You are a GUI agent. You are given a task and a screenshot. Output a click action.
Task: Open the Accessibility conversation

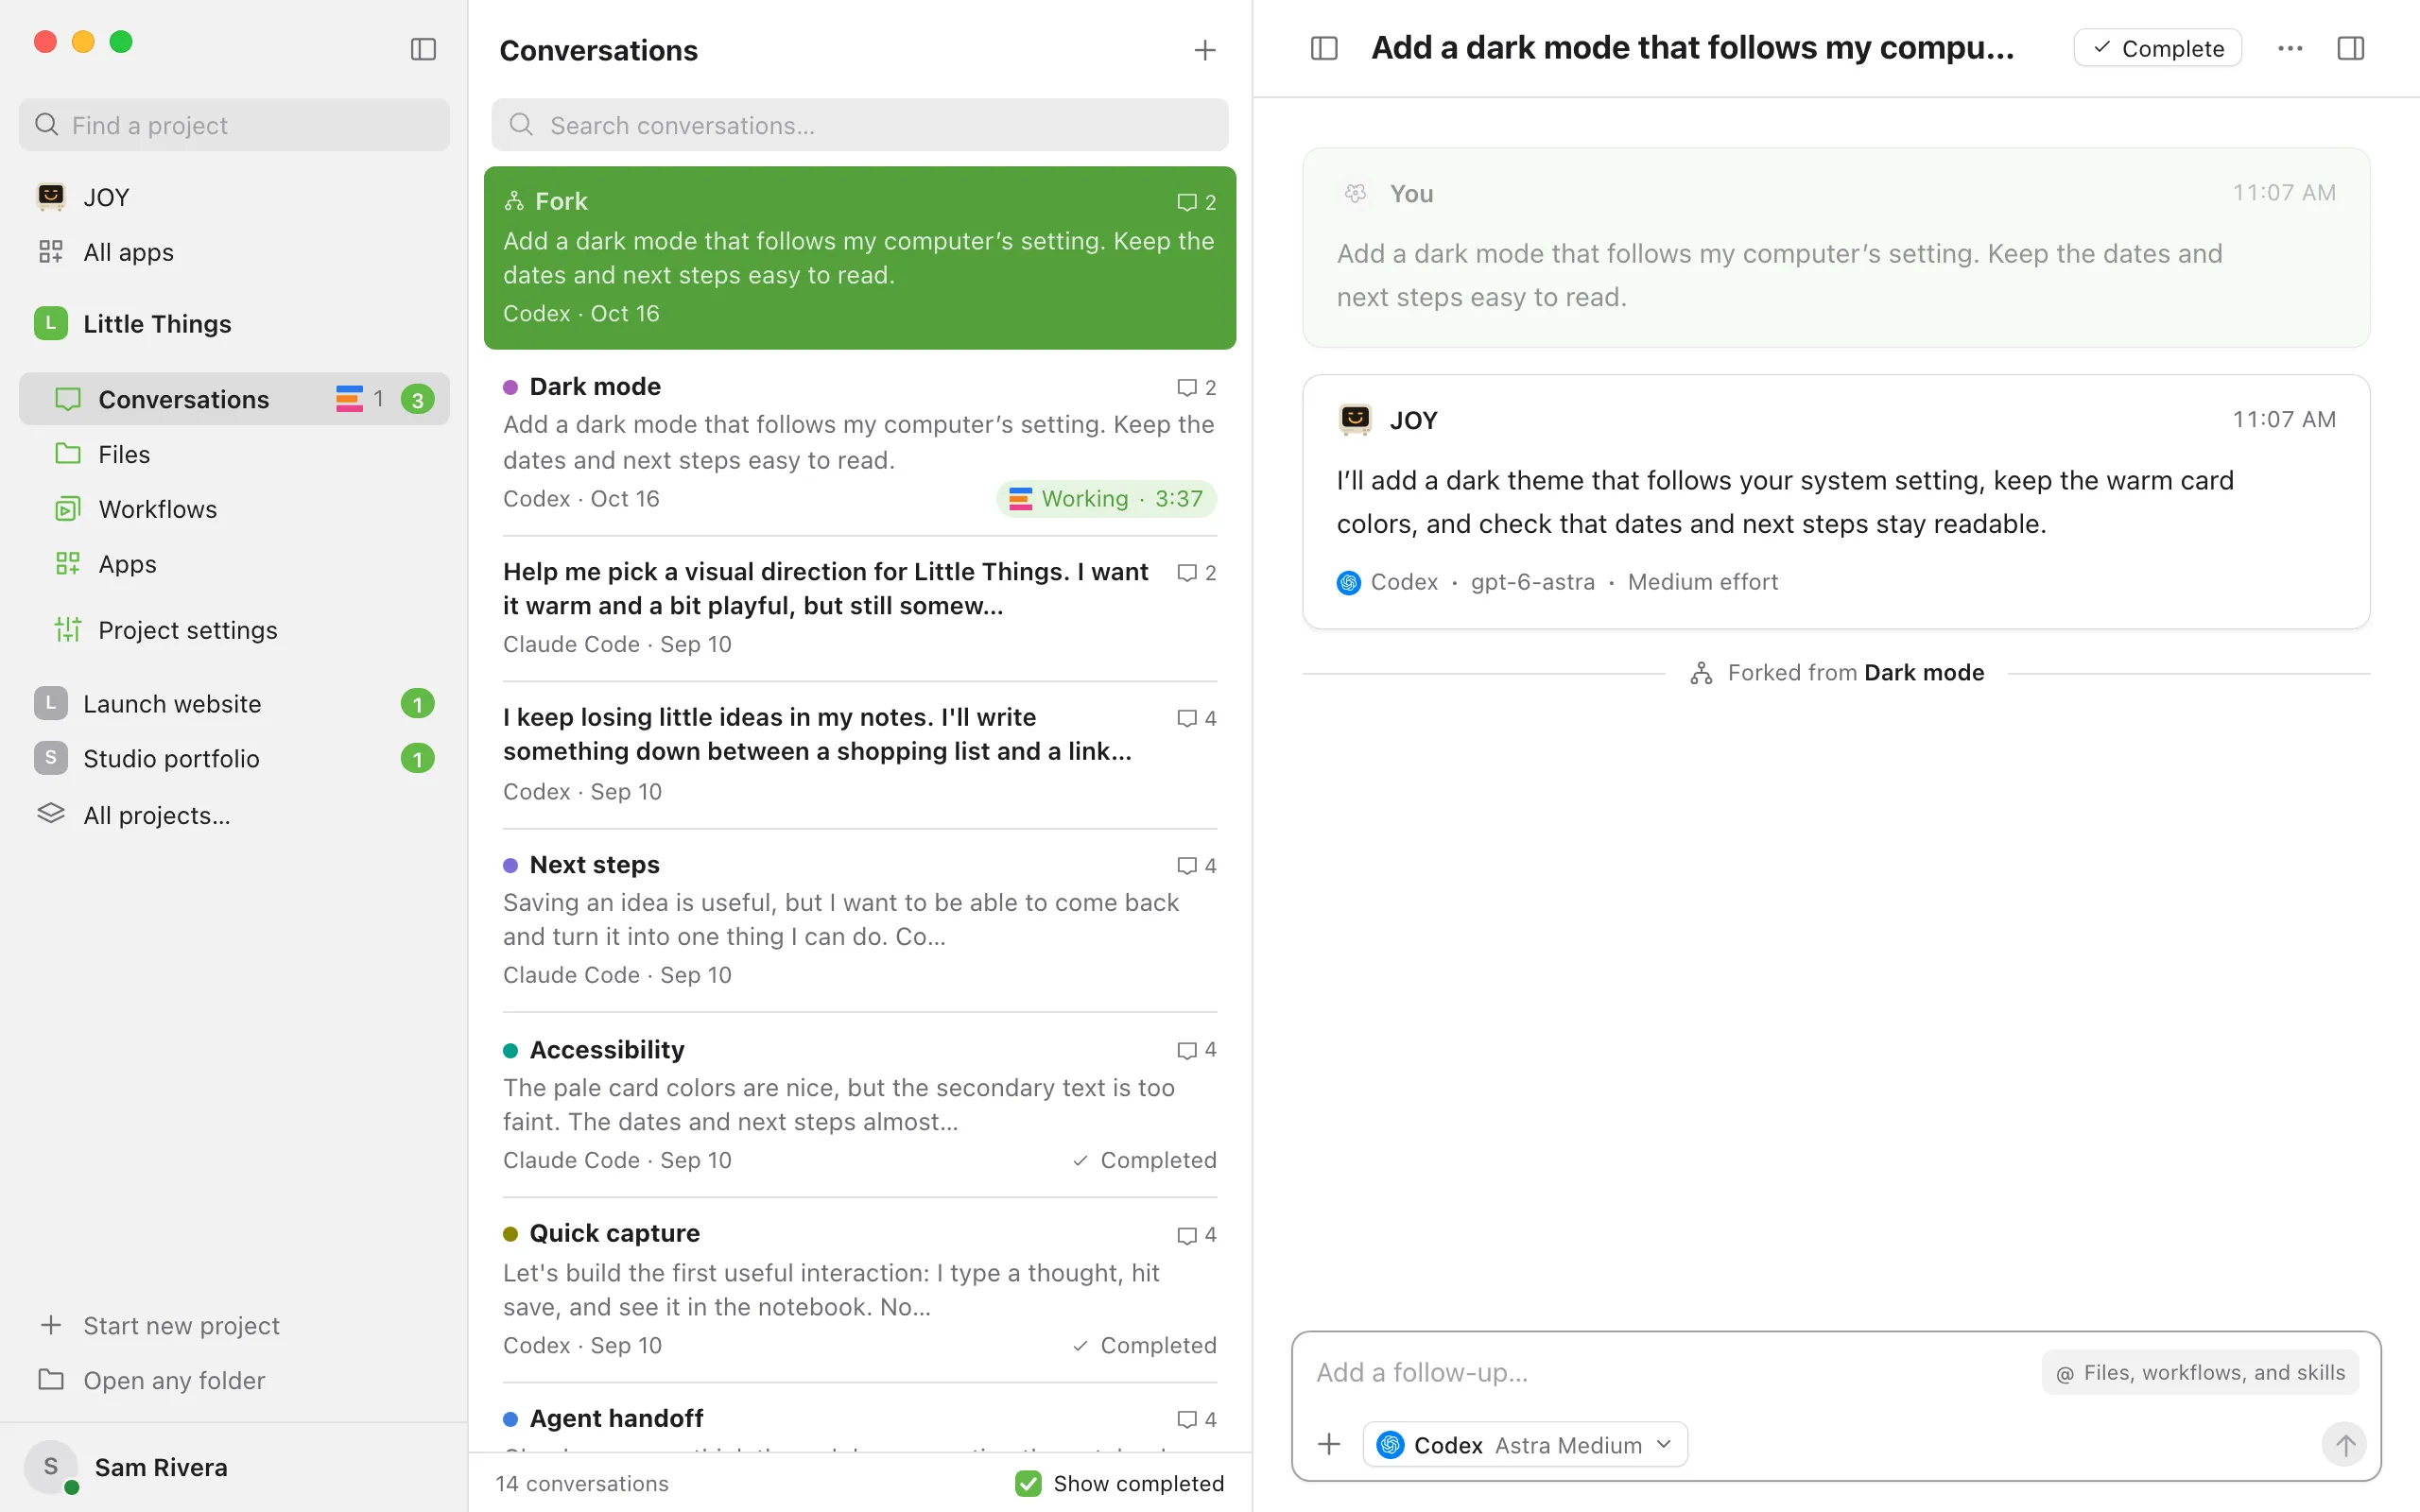(860, 1105)
